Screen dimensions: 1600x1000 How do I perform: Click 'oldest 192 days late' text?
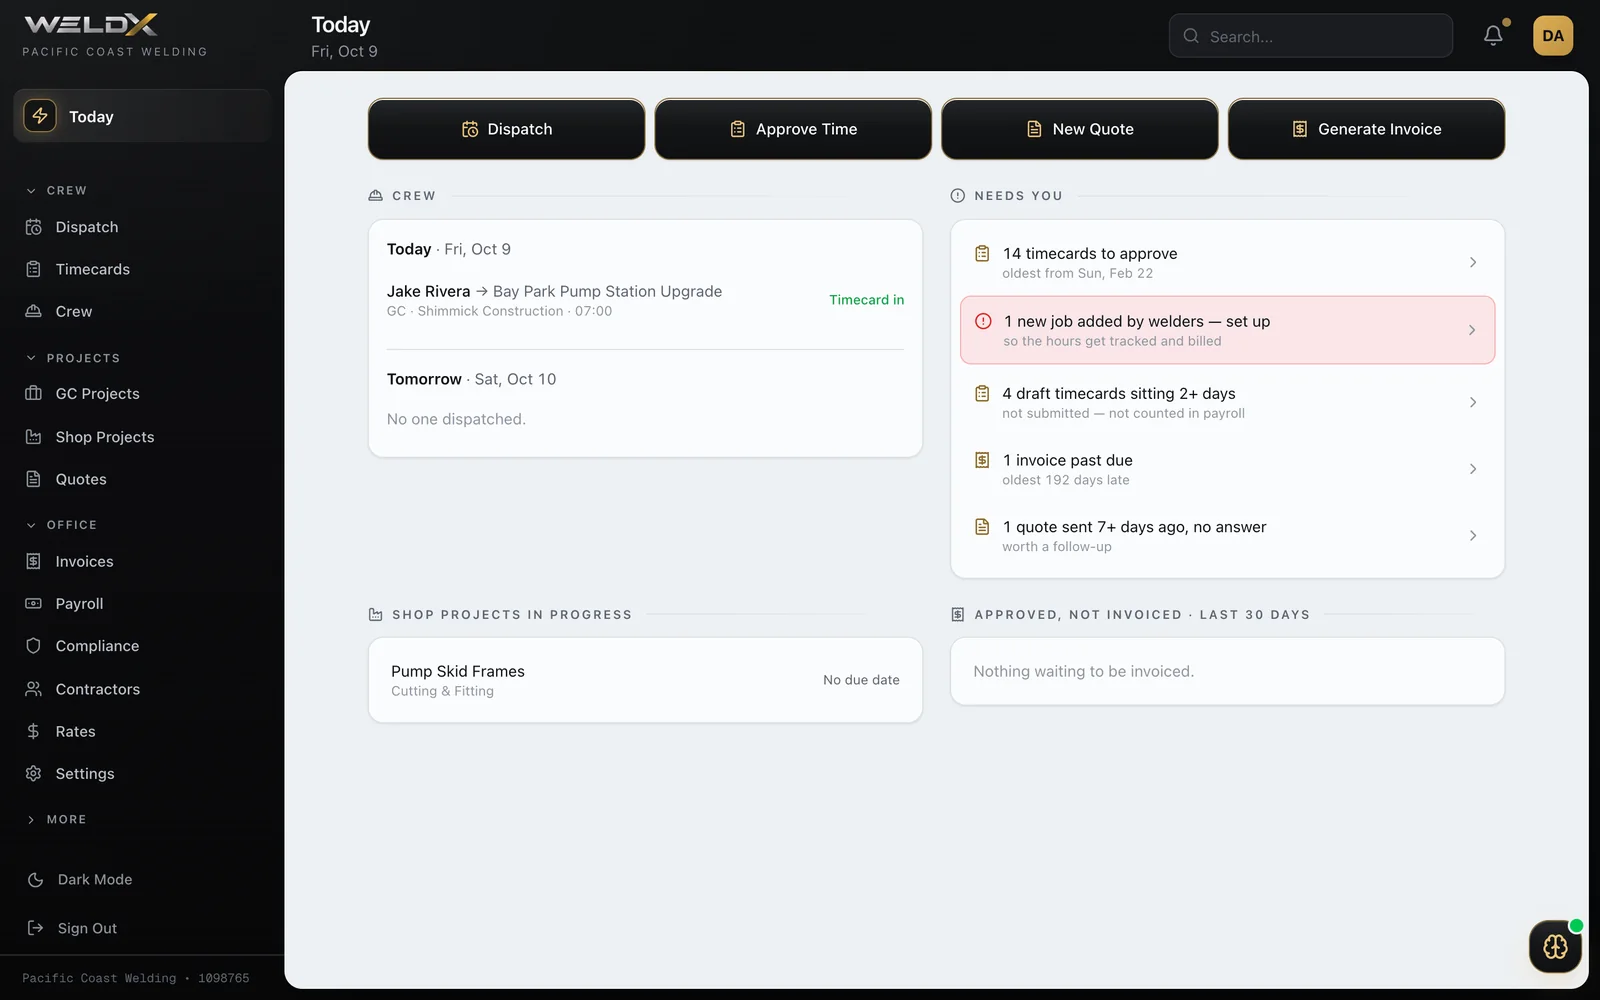coord(1066,480)
